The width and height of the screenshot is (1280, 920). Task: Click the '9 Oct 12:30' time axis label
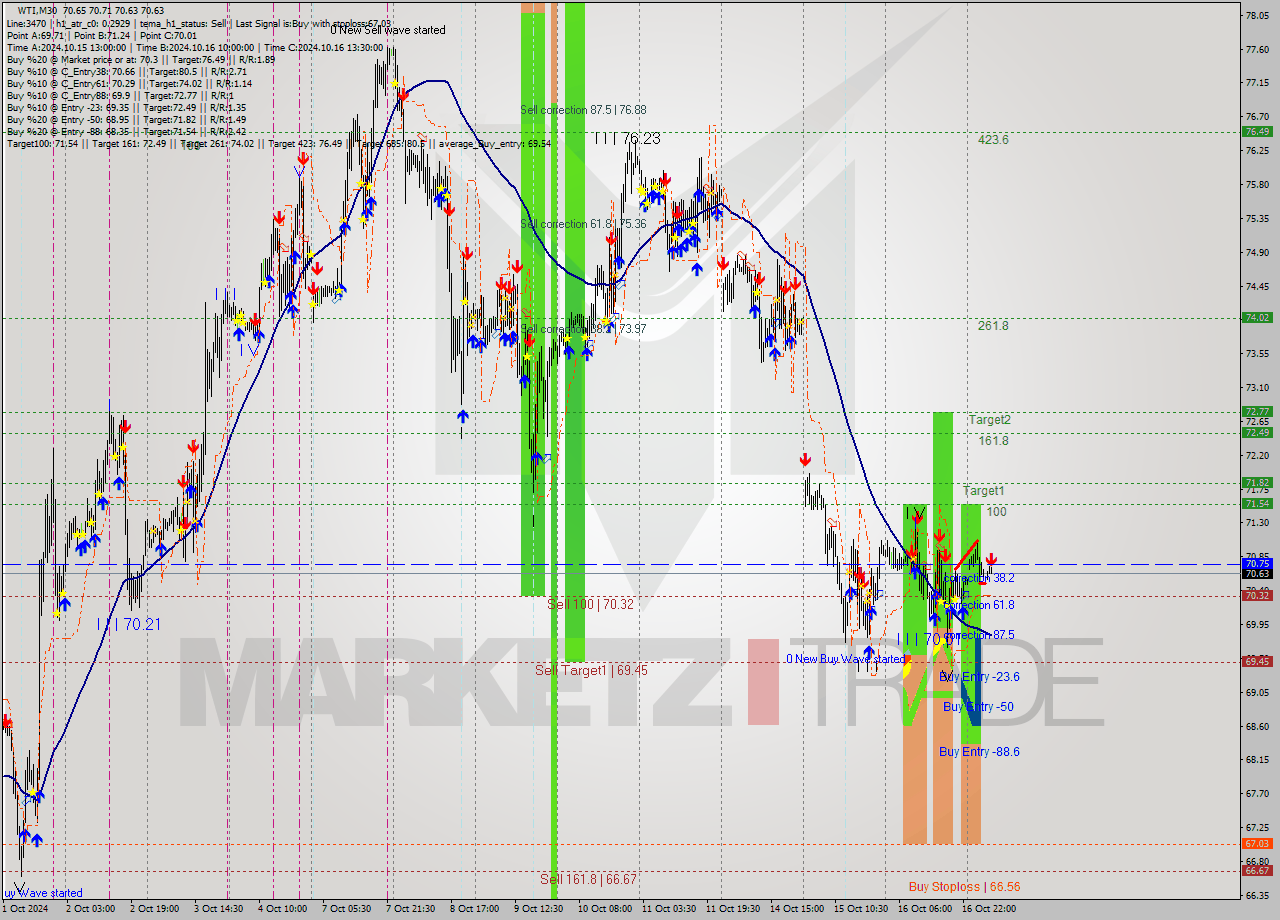point(539,909)
